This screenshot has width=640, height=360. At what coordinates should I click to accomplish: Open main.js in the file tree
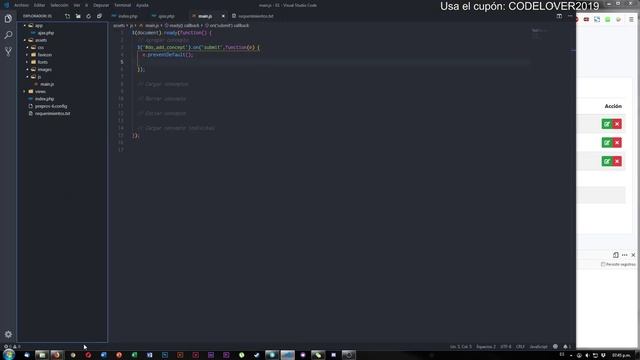coord(47,84)
